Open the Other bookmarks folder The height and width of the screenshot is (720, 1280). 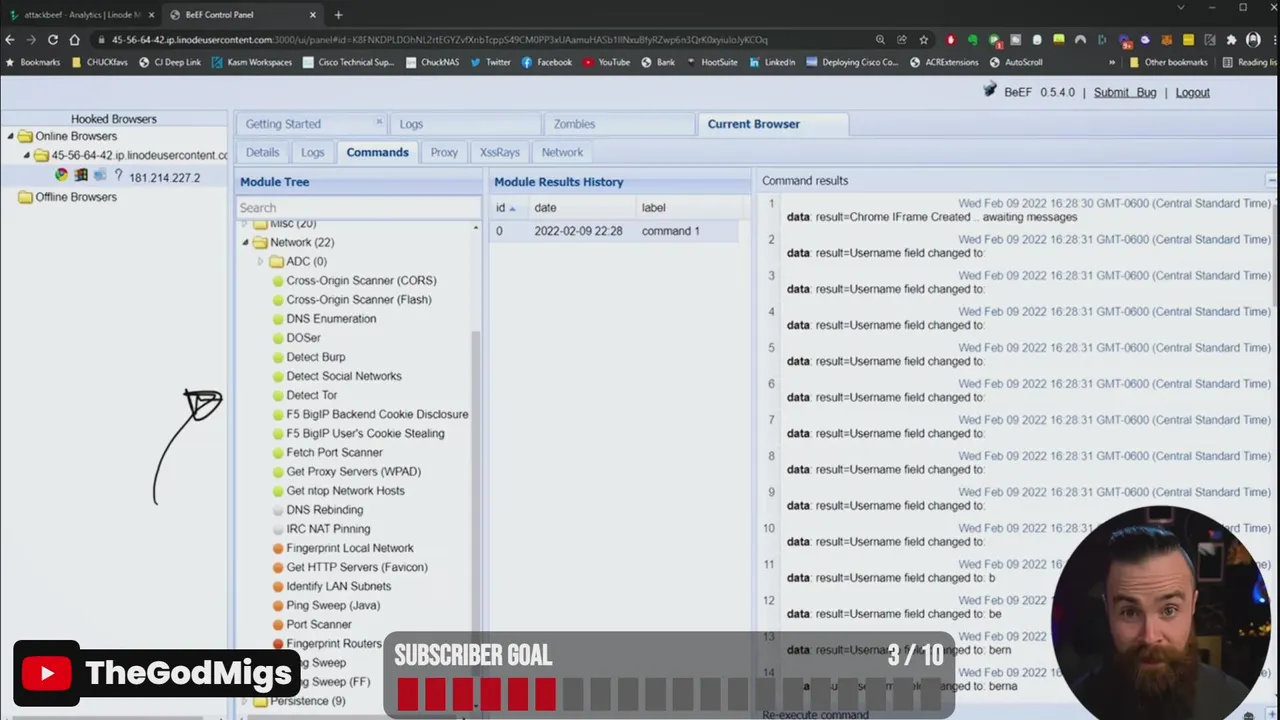point(1168,62)
